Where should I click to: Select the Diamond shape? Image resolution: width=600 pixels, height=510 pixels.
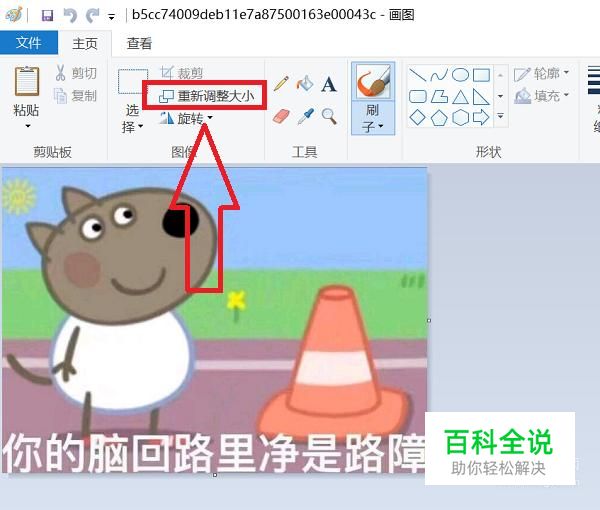(417, 117)
